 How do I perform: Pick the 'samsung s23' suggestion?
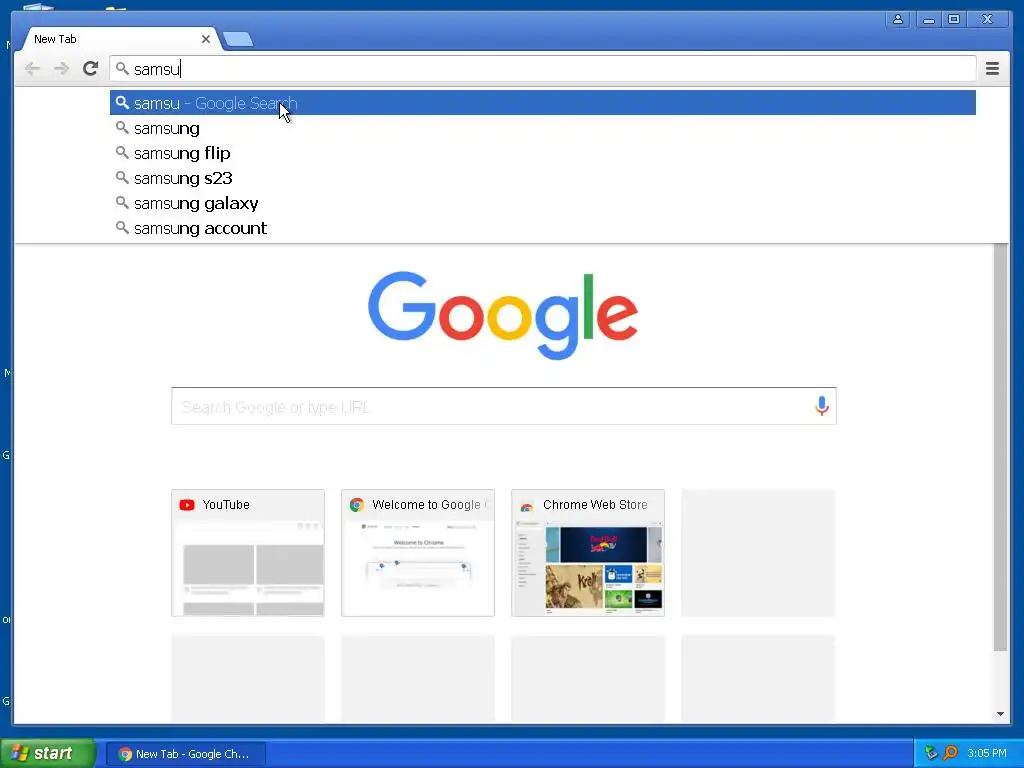pos(542,178)
